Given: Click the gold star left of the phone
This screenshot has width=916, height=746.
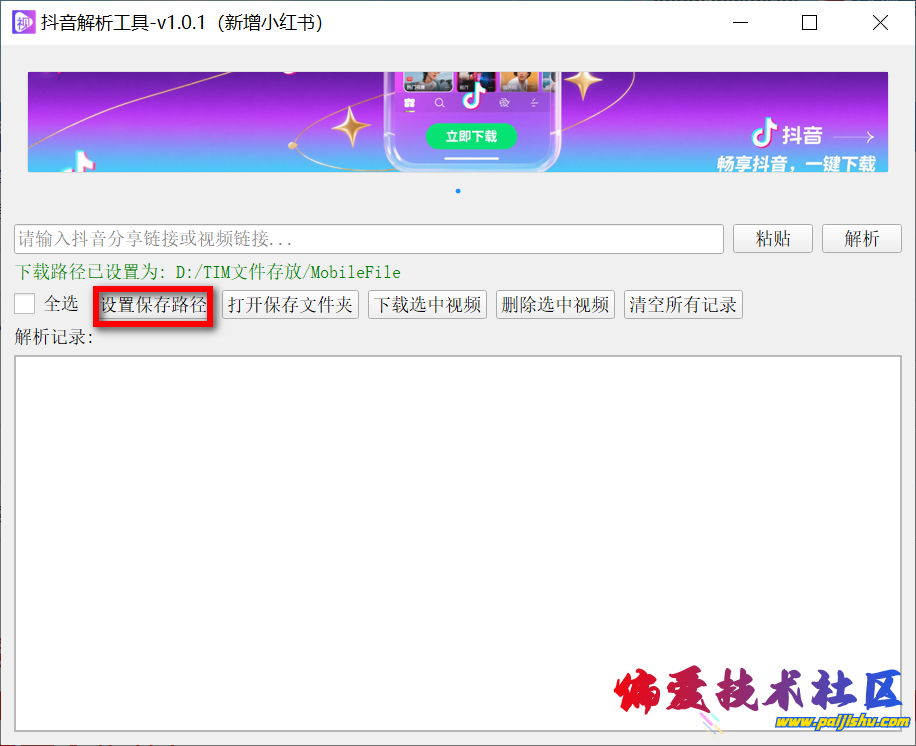Looking at the screenshot, I should [x=351, y=127].
